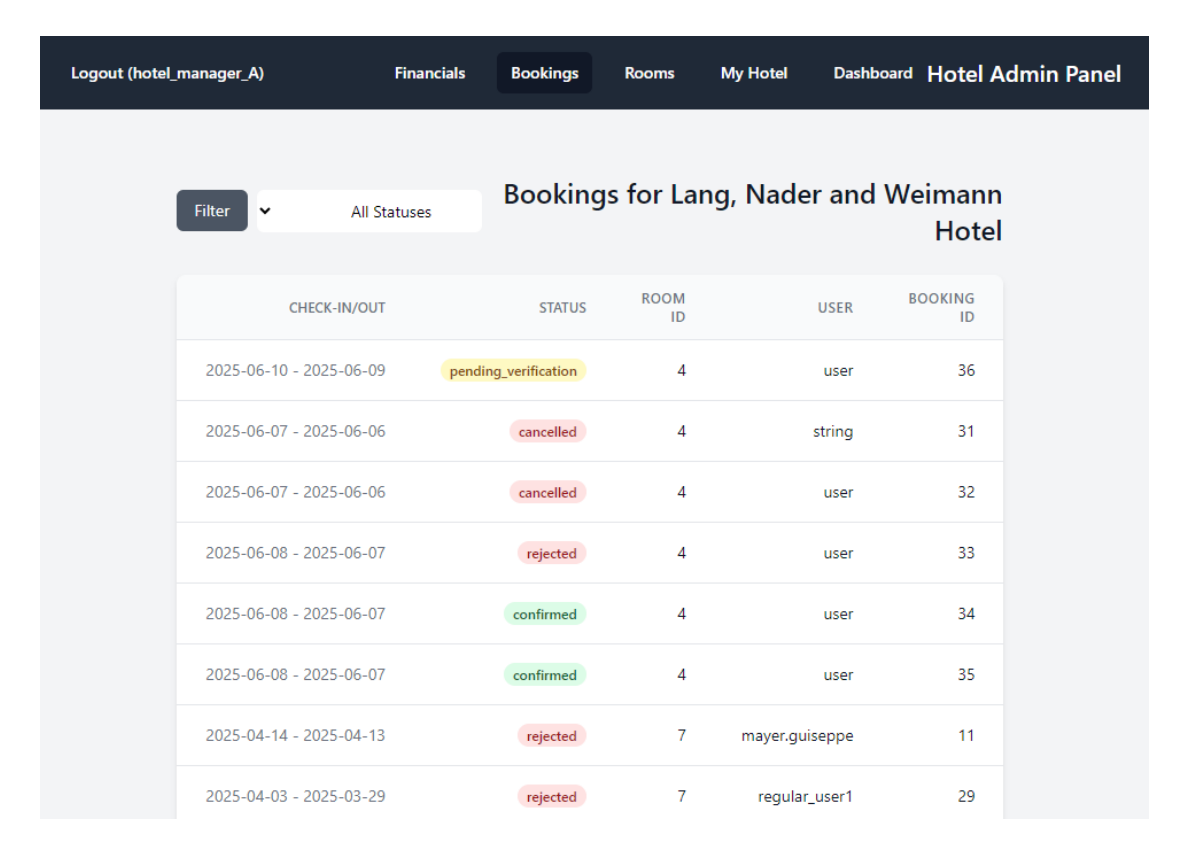Viewport: 1183px width, 856px height.
Task: Click the BOOKING ID column header
Action: coord(941,308)
